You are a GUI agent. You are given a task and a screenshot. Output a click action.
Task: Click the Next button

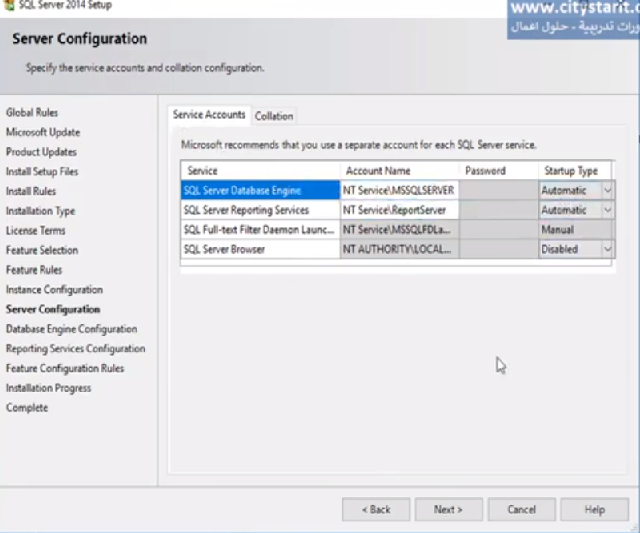click(x=448, y=509)
